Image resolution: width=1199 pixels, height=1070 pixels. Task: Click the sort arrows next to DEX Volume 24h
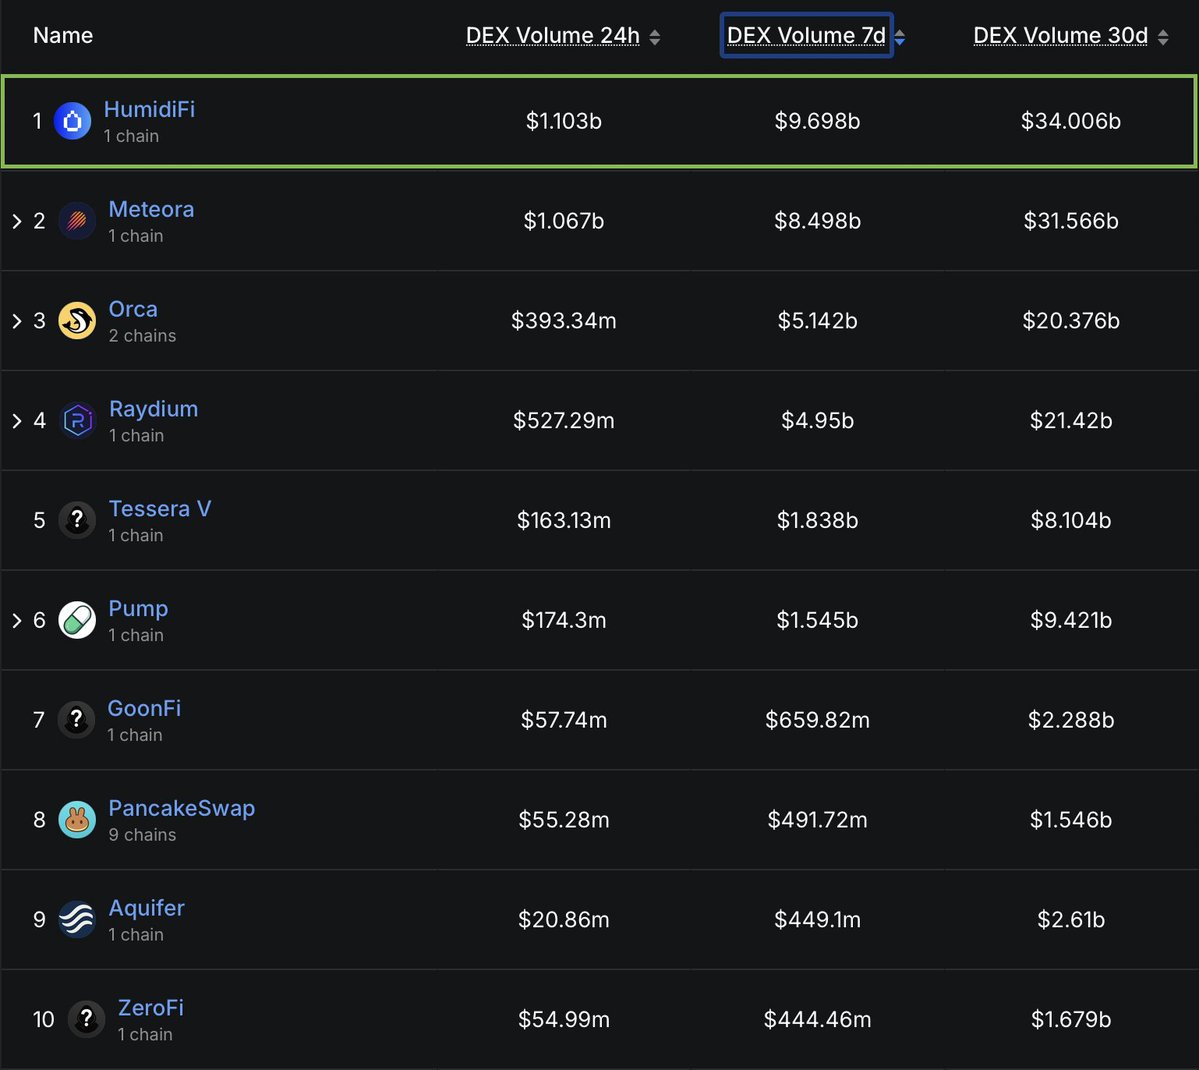pyautogui.click(x=655, y=37)
